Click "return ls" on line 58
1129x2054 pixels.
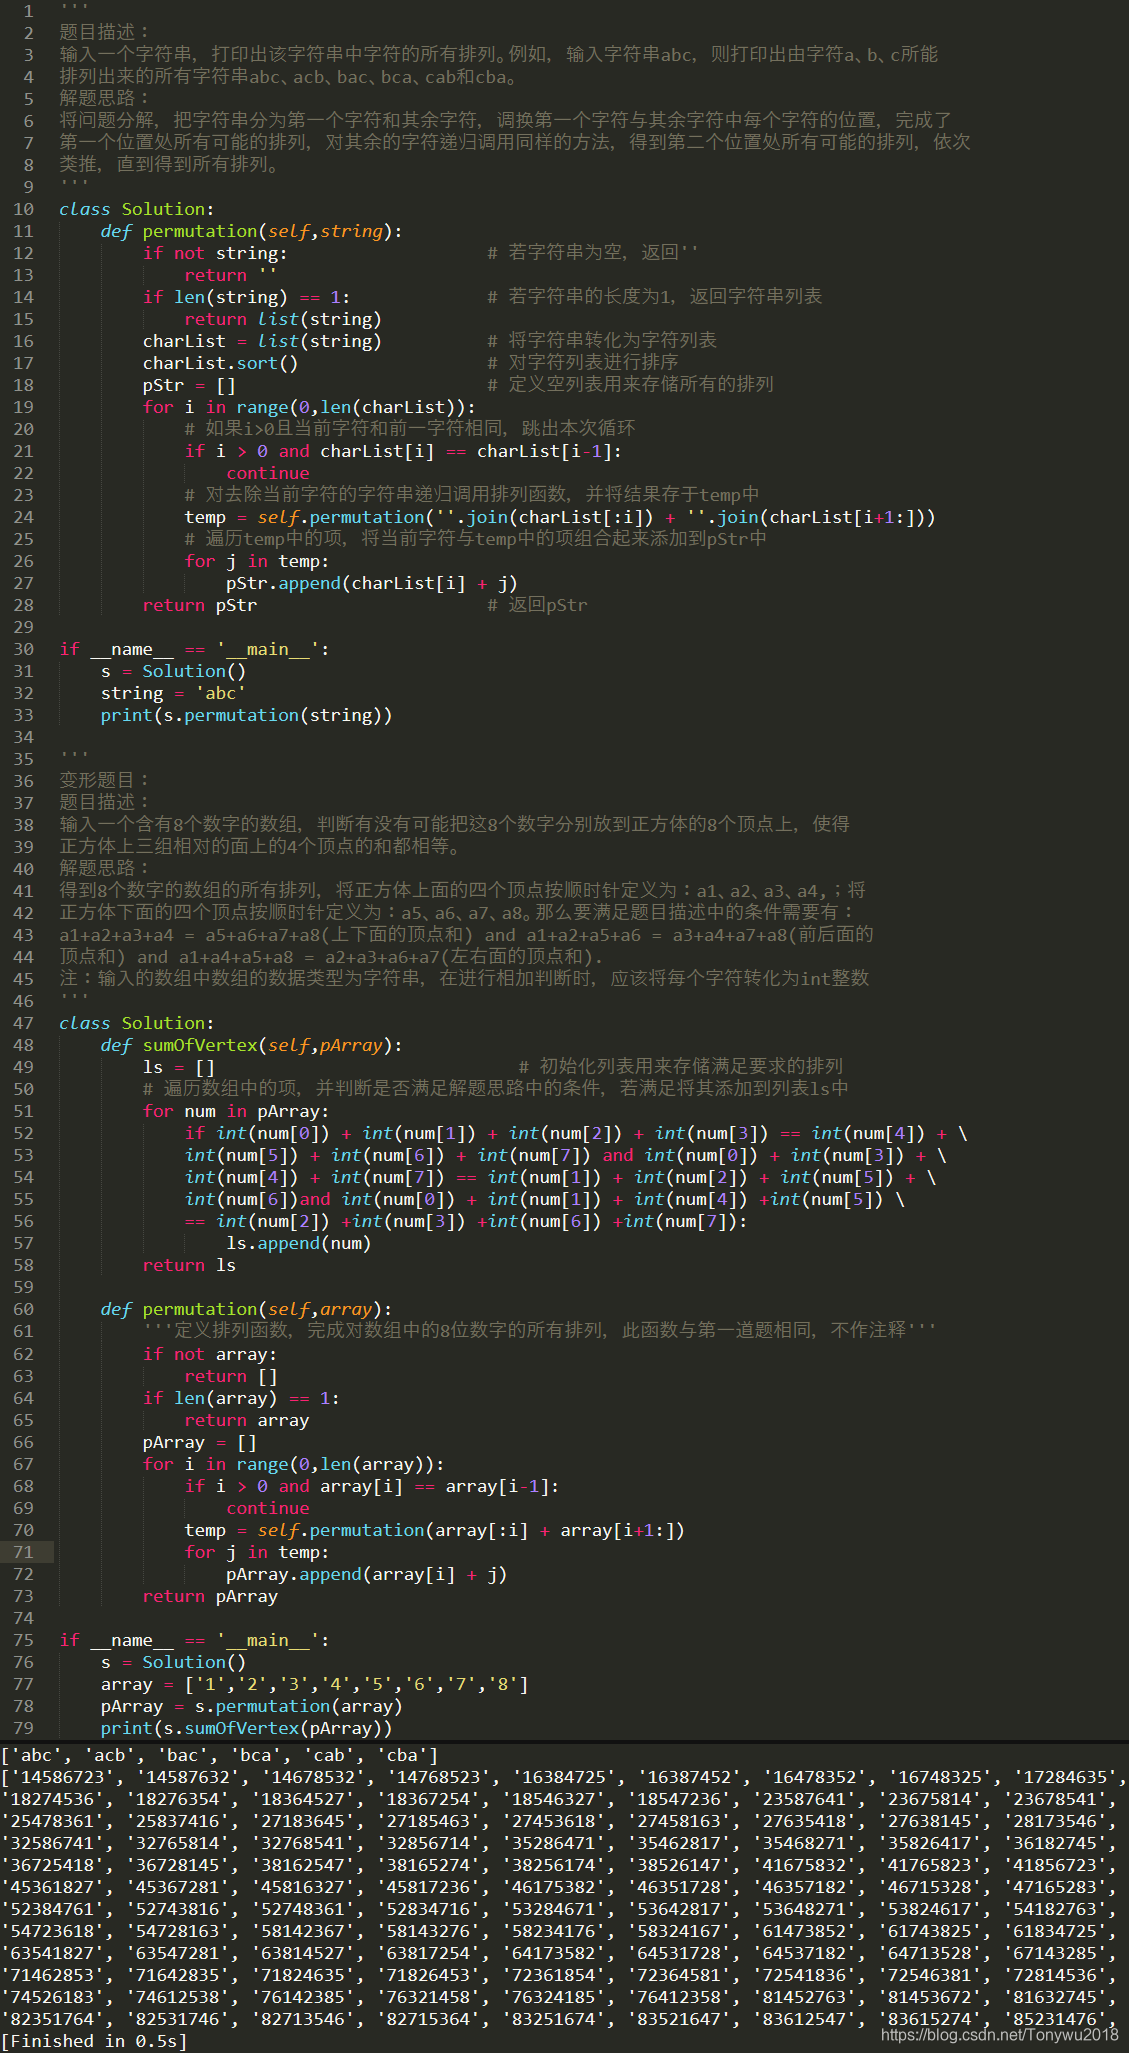[x=189, y=1265]
